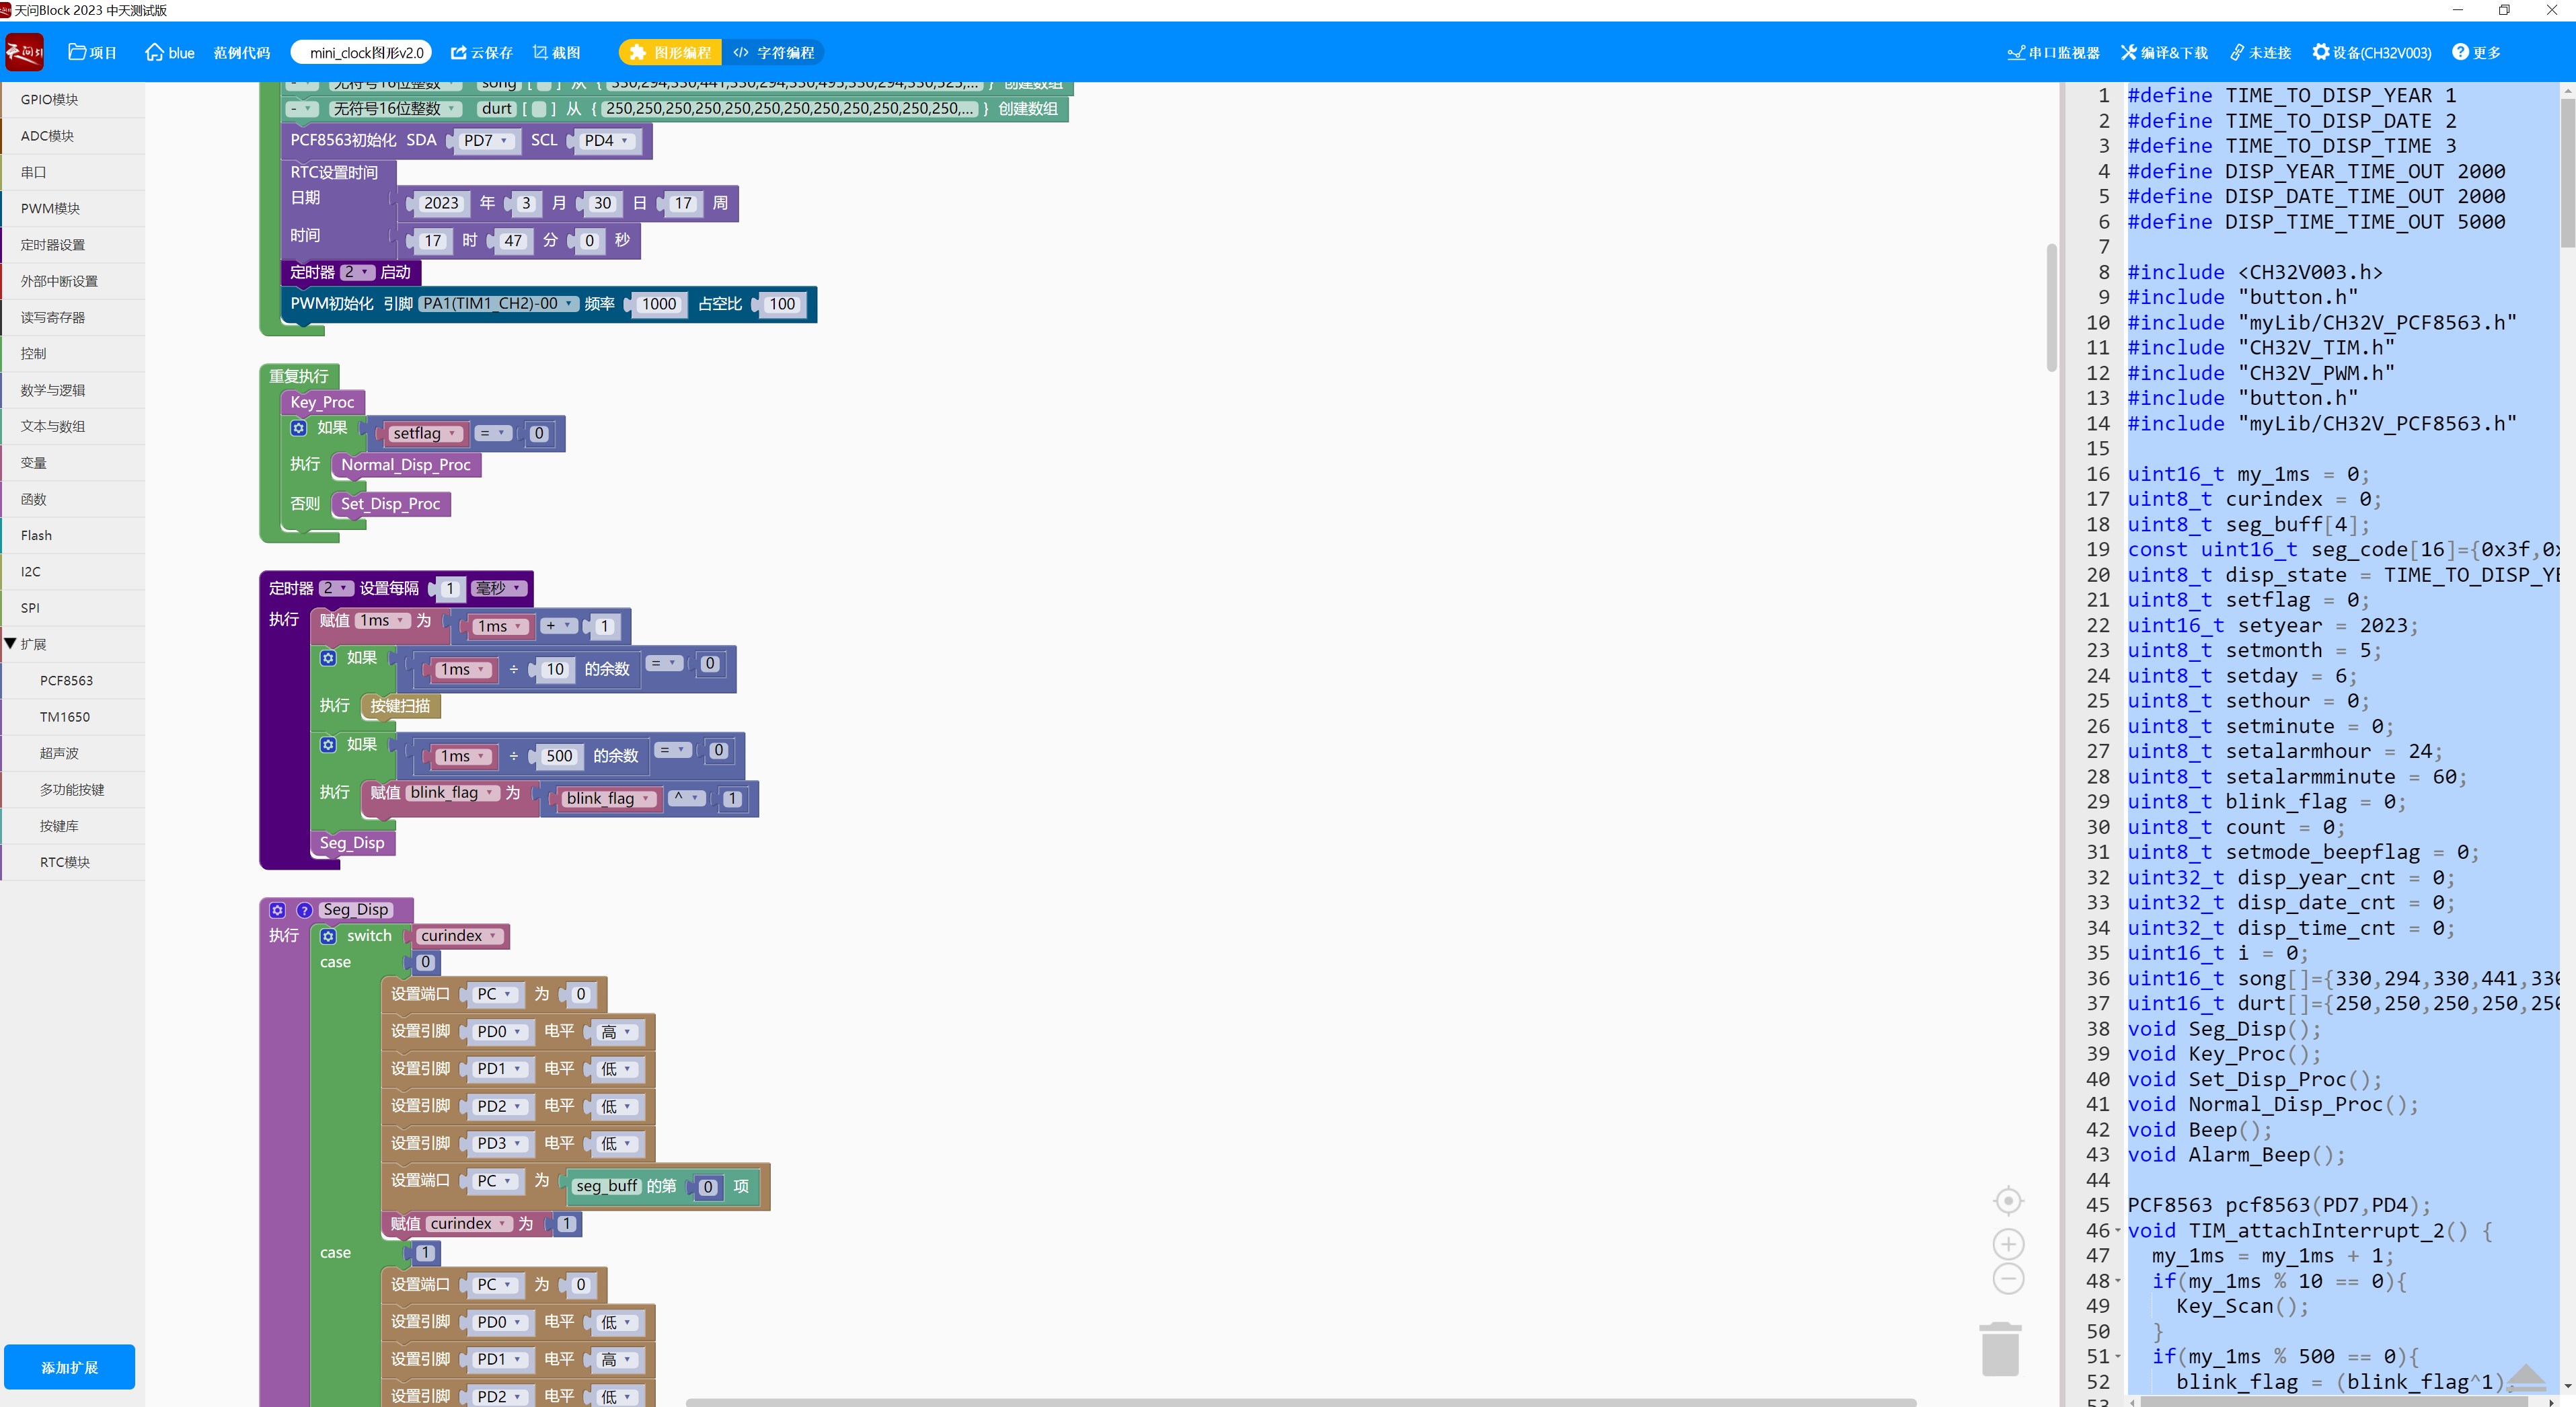Click hour value 17 in 时间 row
This screenshot has height=1407, width=2576.
coord(432,241)
